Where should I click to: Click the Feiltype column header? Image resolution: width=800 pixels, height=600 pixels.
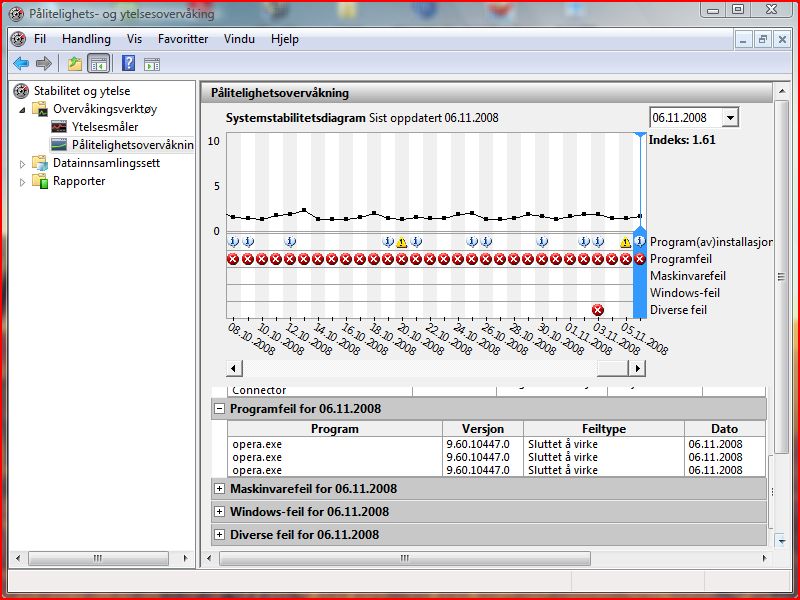click(604, 429)
